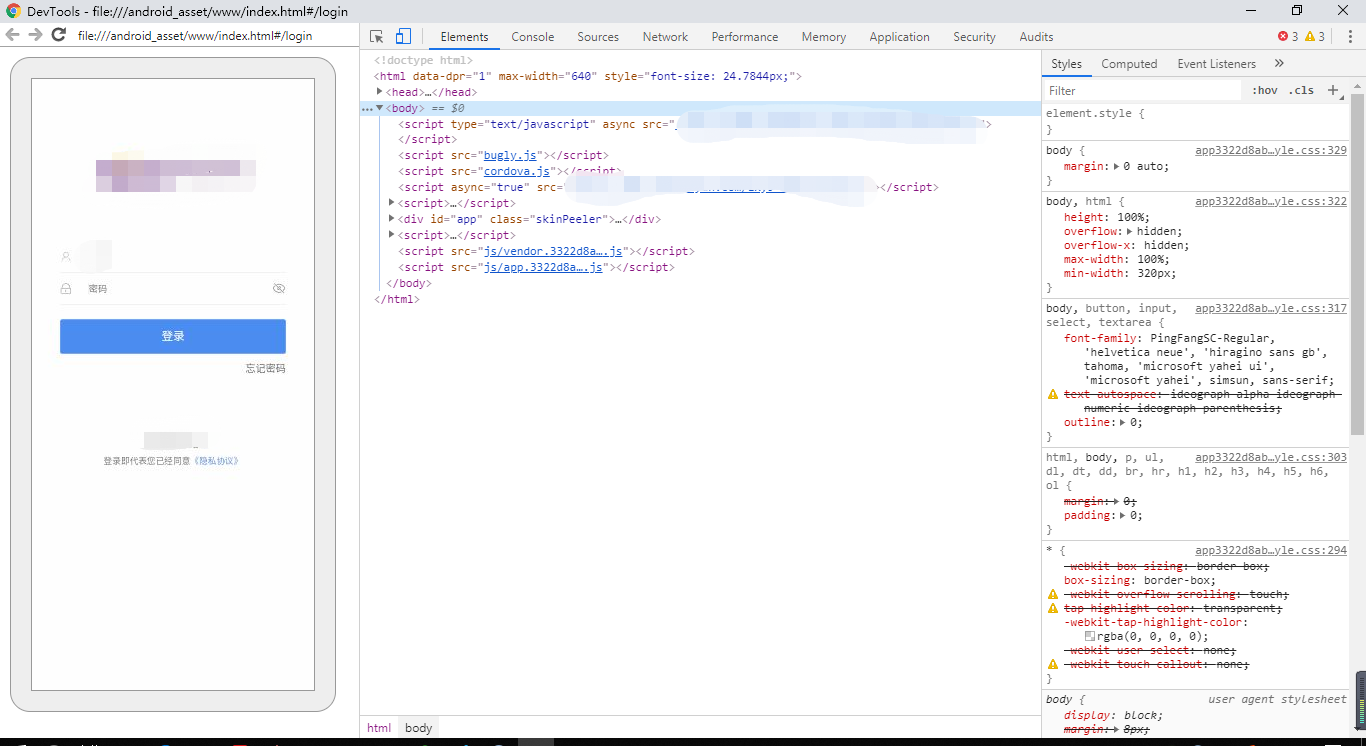Click the red error count indicator
Image resolution: width=1366 pixels, height=746 pixels.
pos(1287,37)
